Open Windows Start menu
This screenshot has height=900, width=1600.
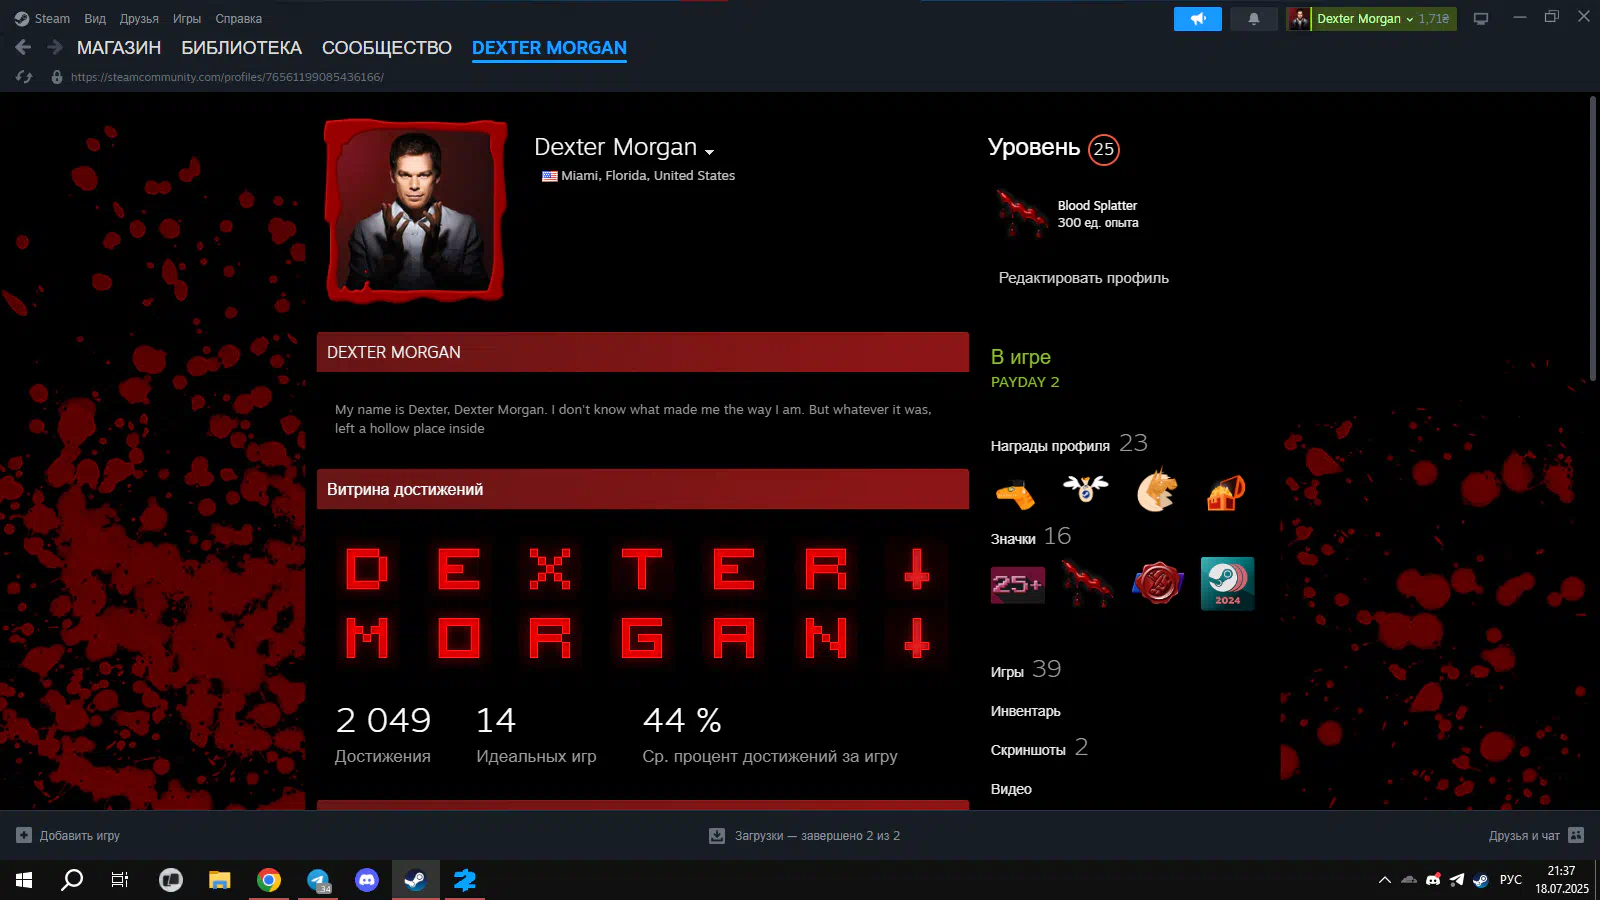(24, 880)
